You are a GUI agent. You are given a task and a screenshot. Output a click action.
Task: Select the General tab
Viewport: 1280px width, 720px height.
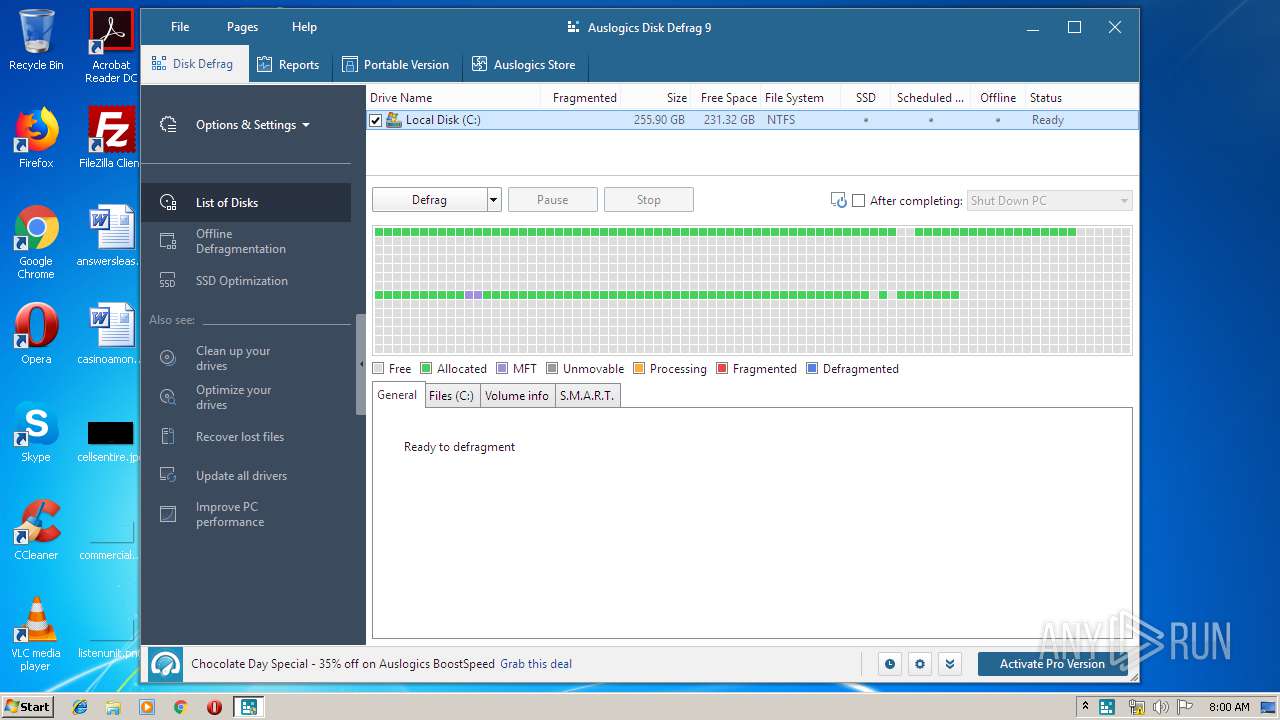point(397,395)
